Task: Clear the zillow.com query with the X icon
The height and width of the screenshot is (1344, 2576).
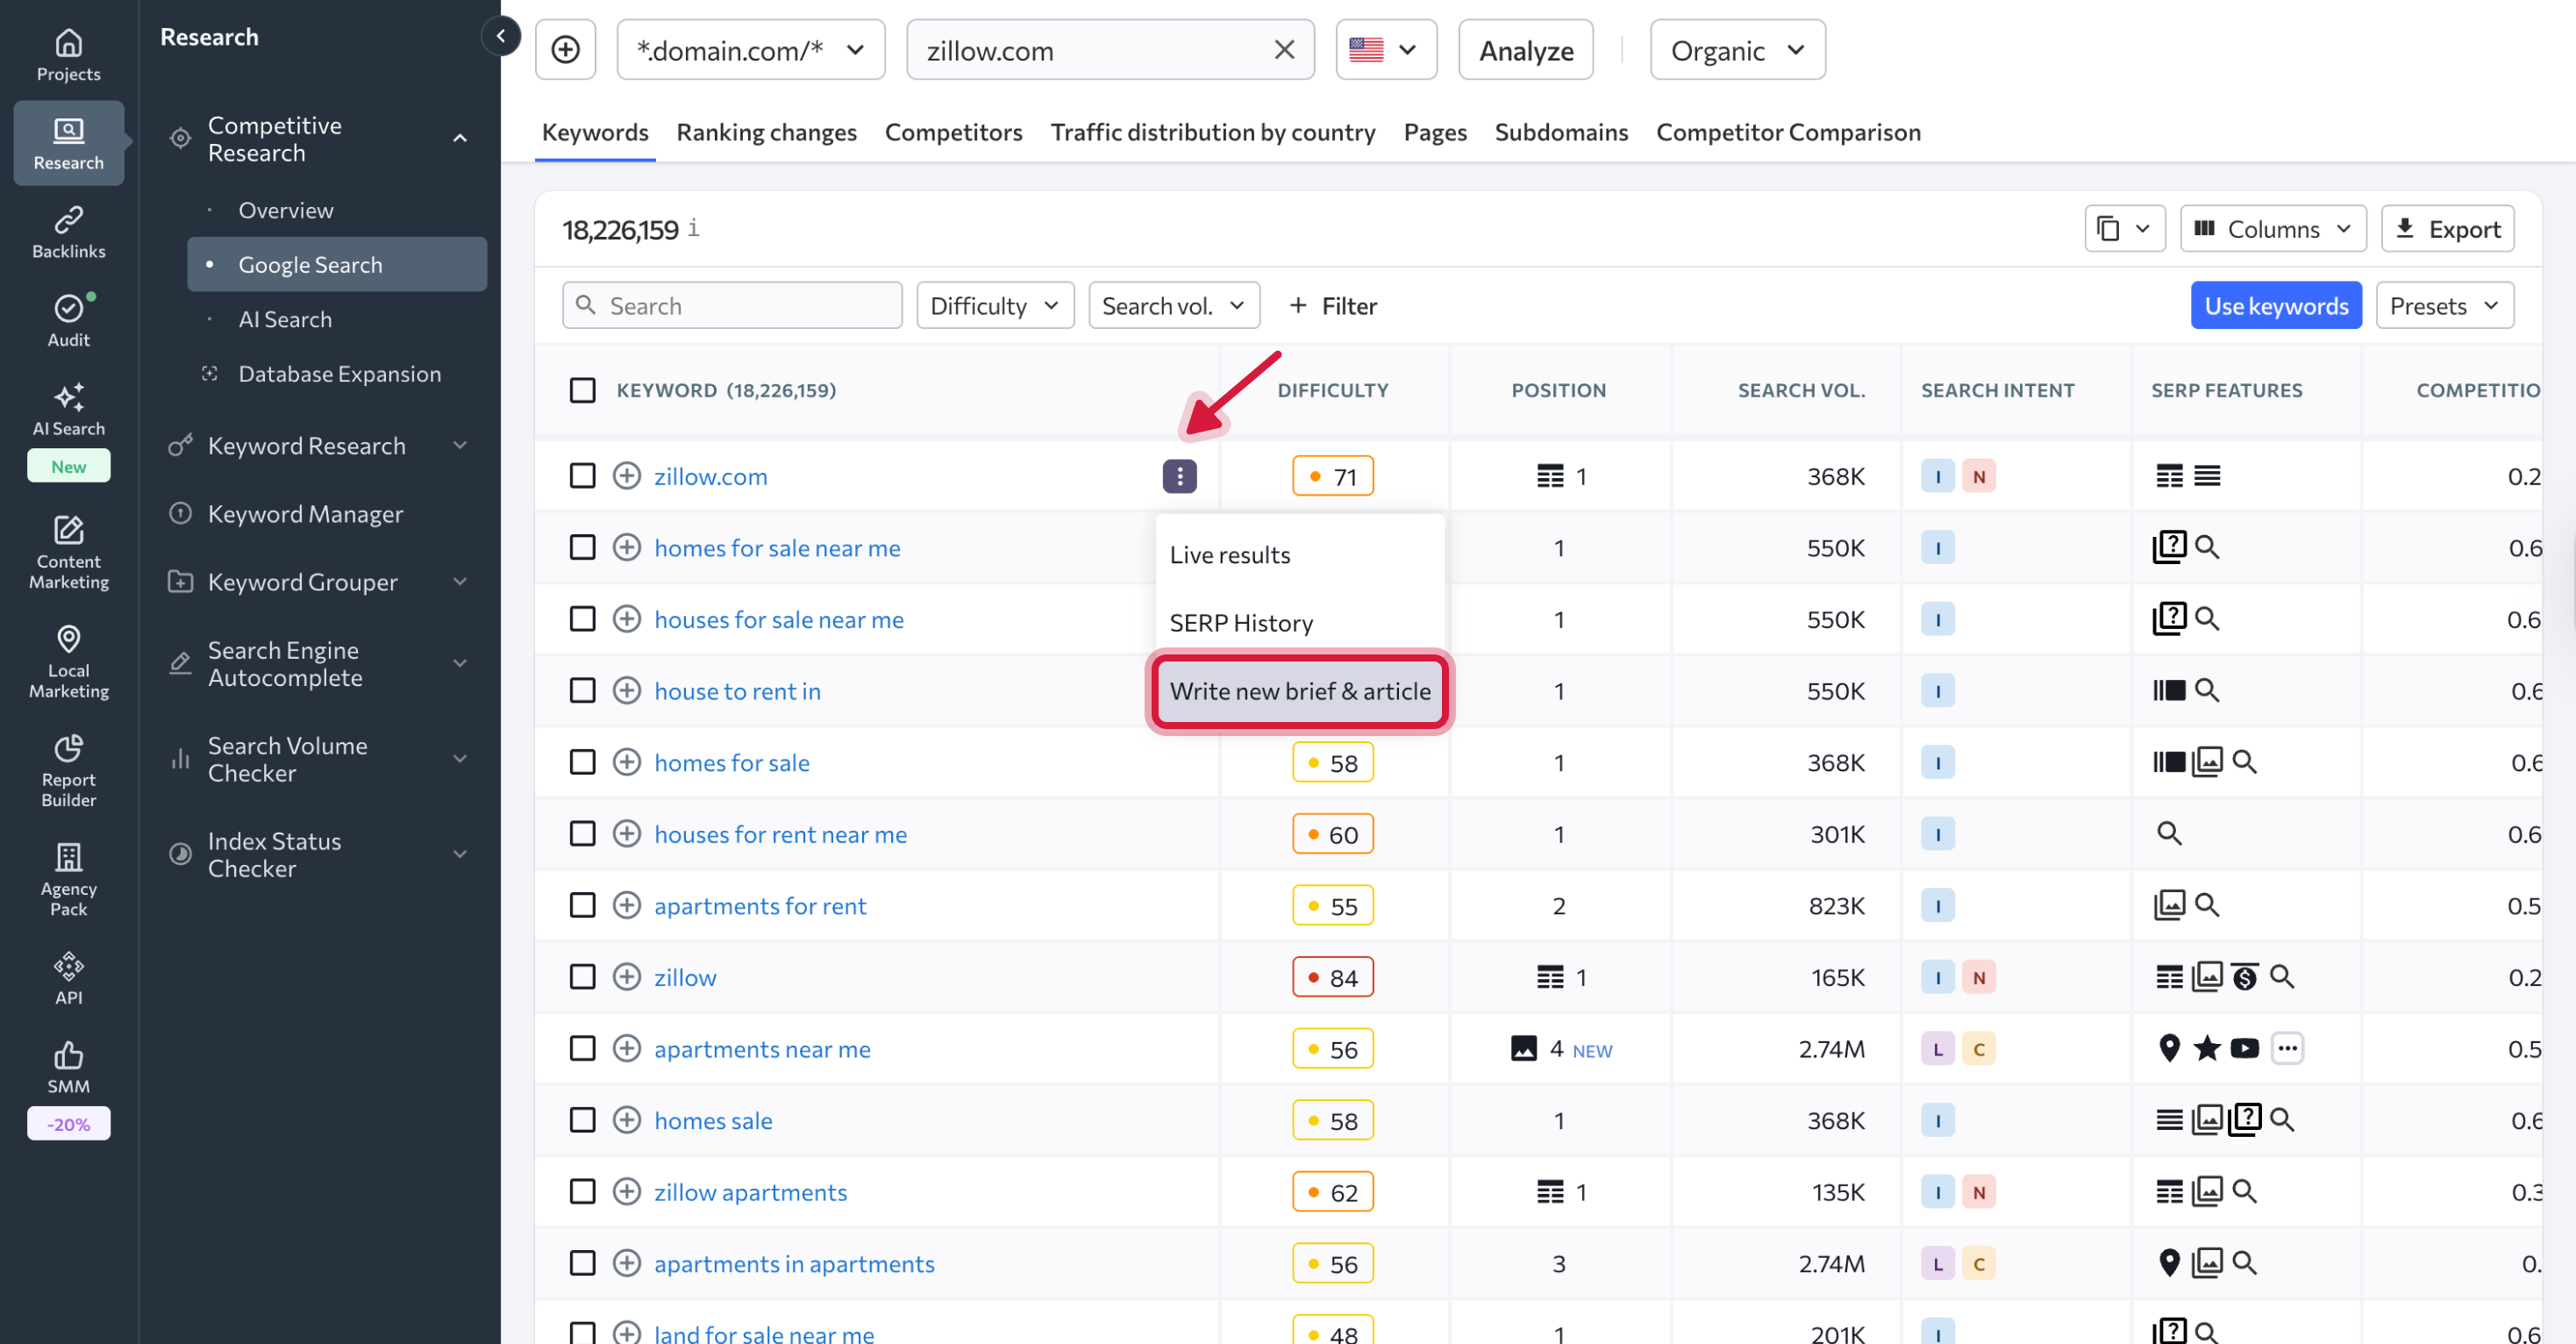Action: (1284, 49)
